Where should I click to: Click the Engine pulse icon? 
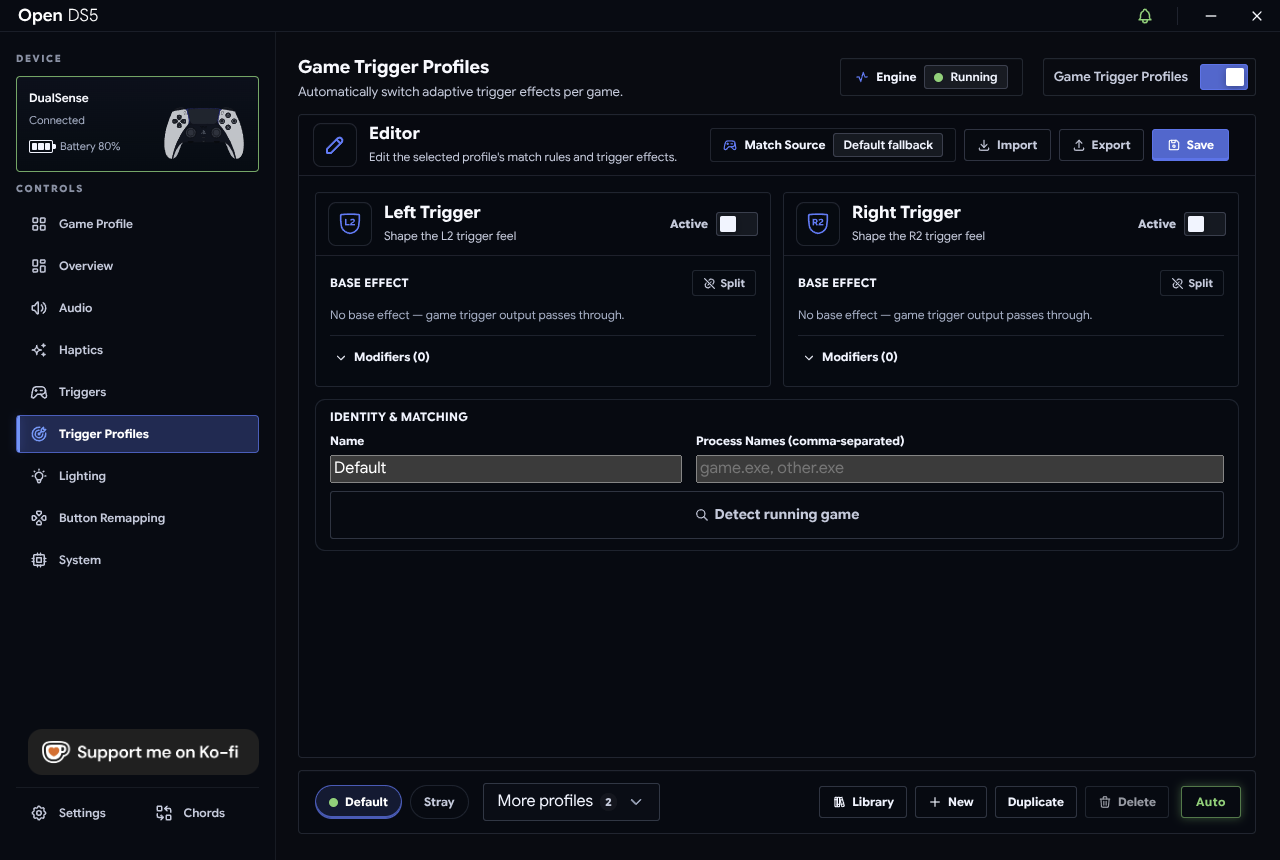tap(862, 77)
